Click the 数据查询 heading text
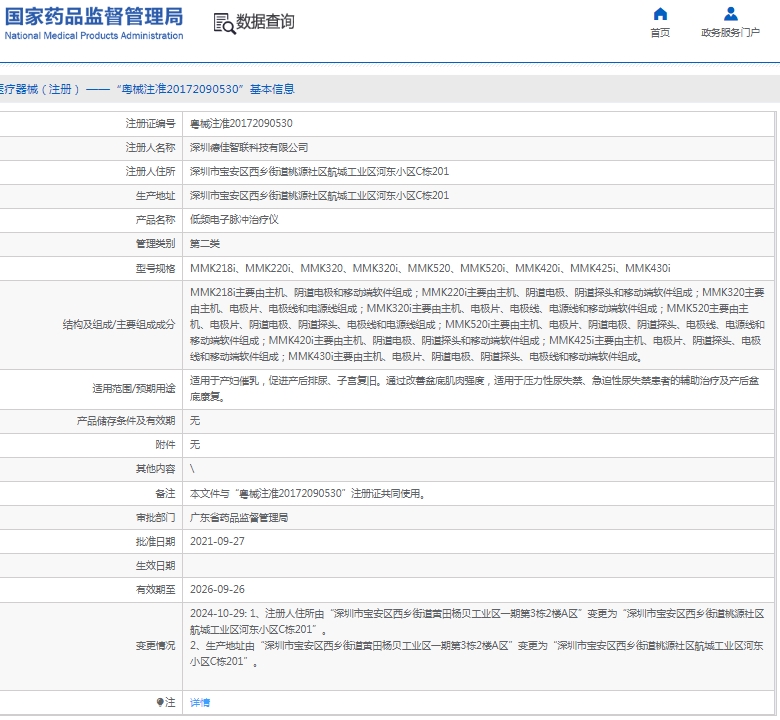This screenshot has width=780, height=720. point(265,22)
